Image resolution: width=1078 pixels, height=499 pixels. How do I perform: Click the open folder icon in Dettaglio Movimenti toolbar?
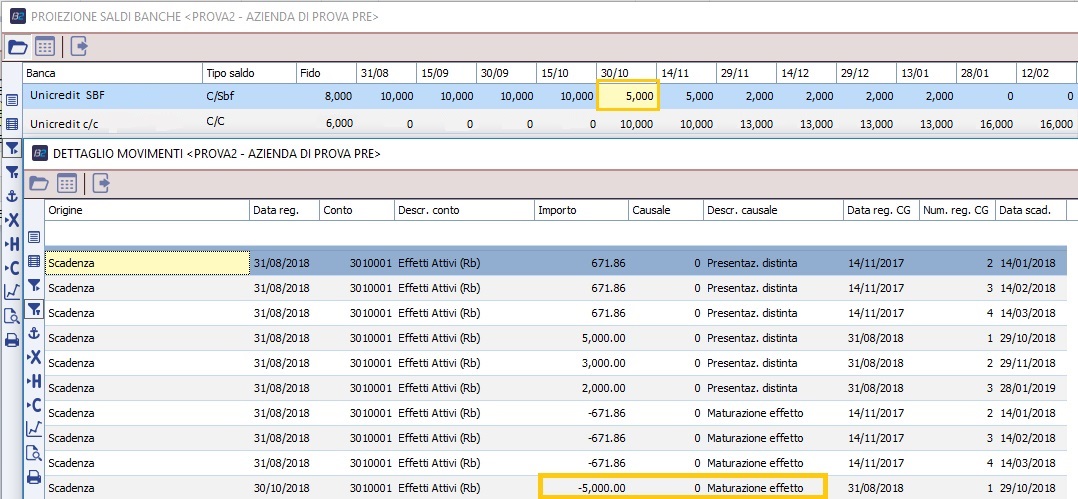(39, 184)
